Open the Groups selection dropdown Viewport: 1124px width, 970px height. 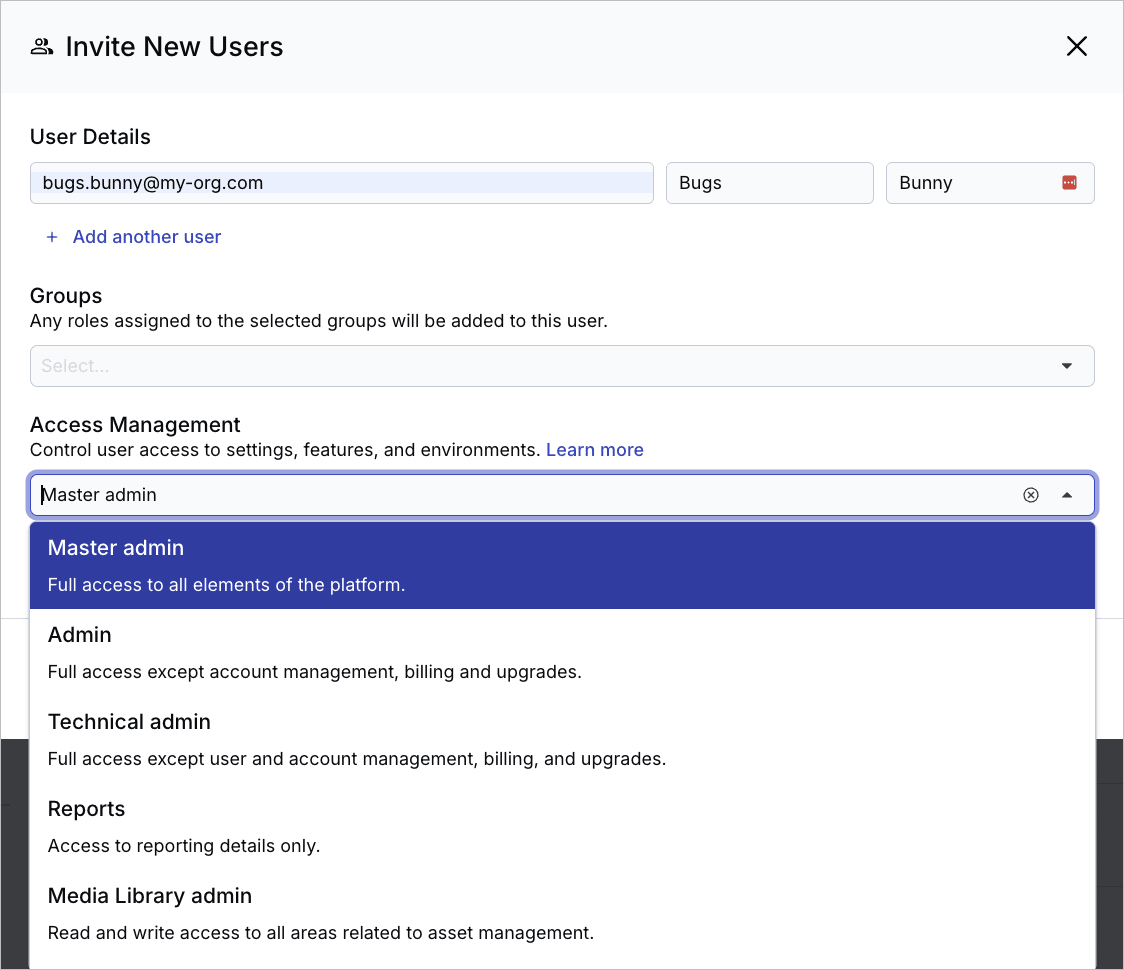pyautogui.click(x=1067, y=366)
